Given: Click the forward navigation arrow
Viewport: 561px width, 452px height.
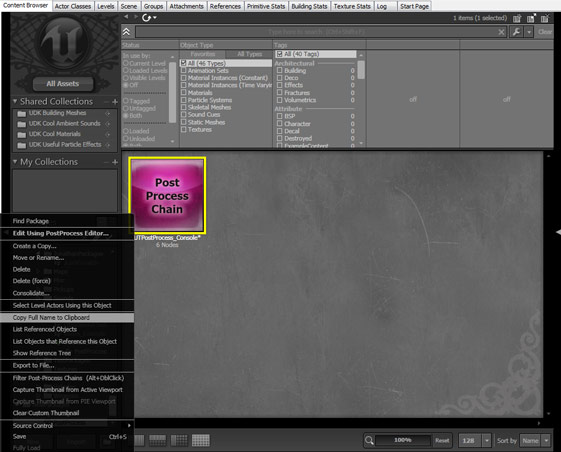Looking at the screenshot, I should coord(136,16).
